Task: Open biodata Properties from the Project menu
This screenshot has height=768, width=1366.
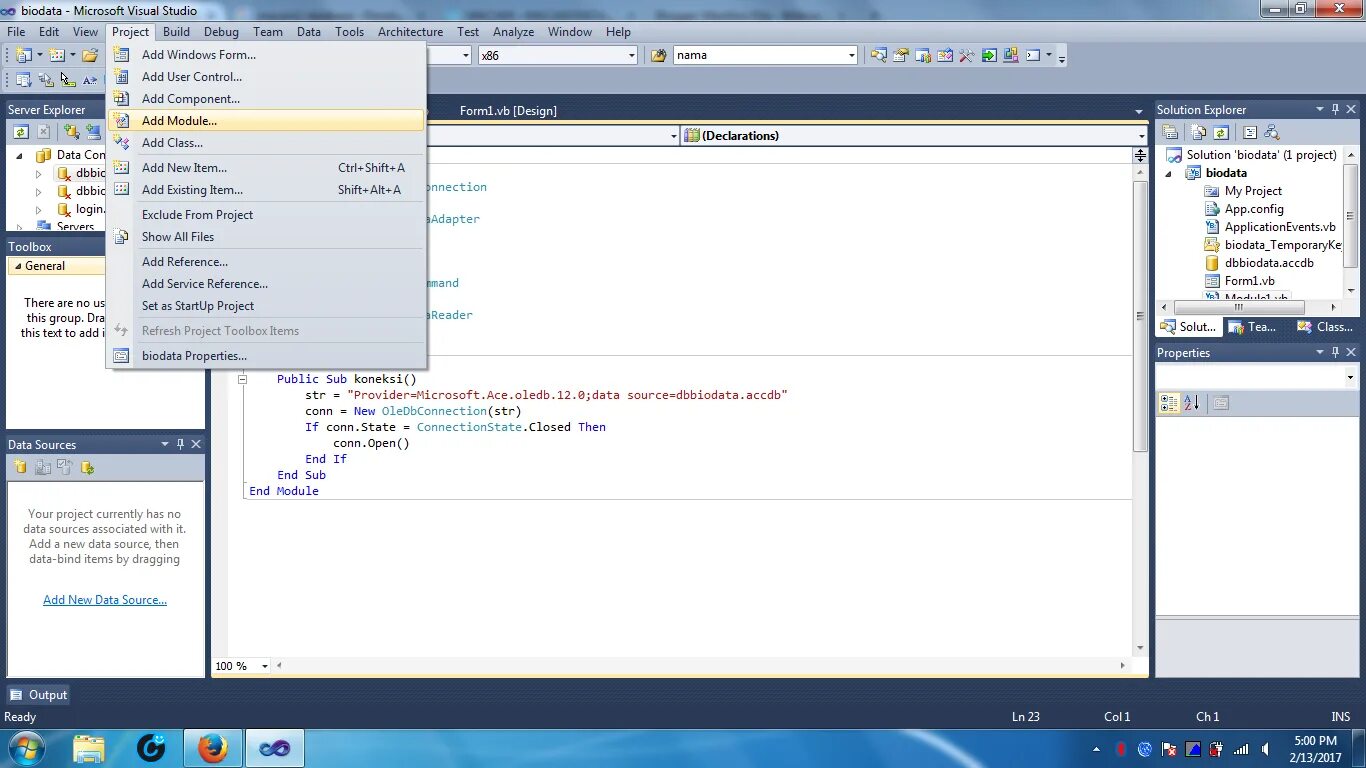Action: [x=266, y=356]
